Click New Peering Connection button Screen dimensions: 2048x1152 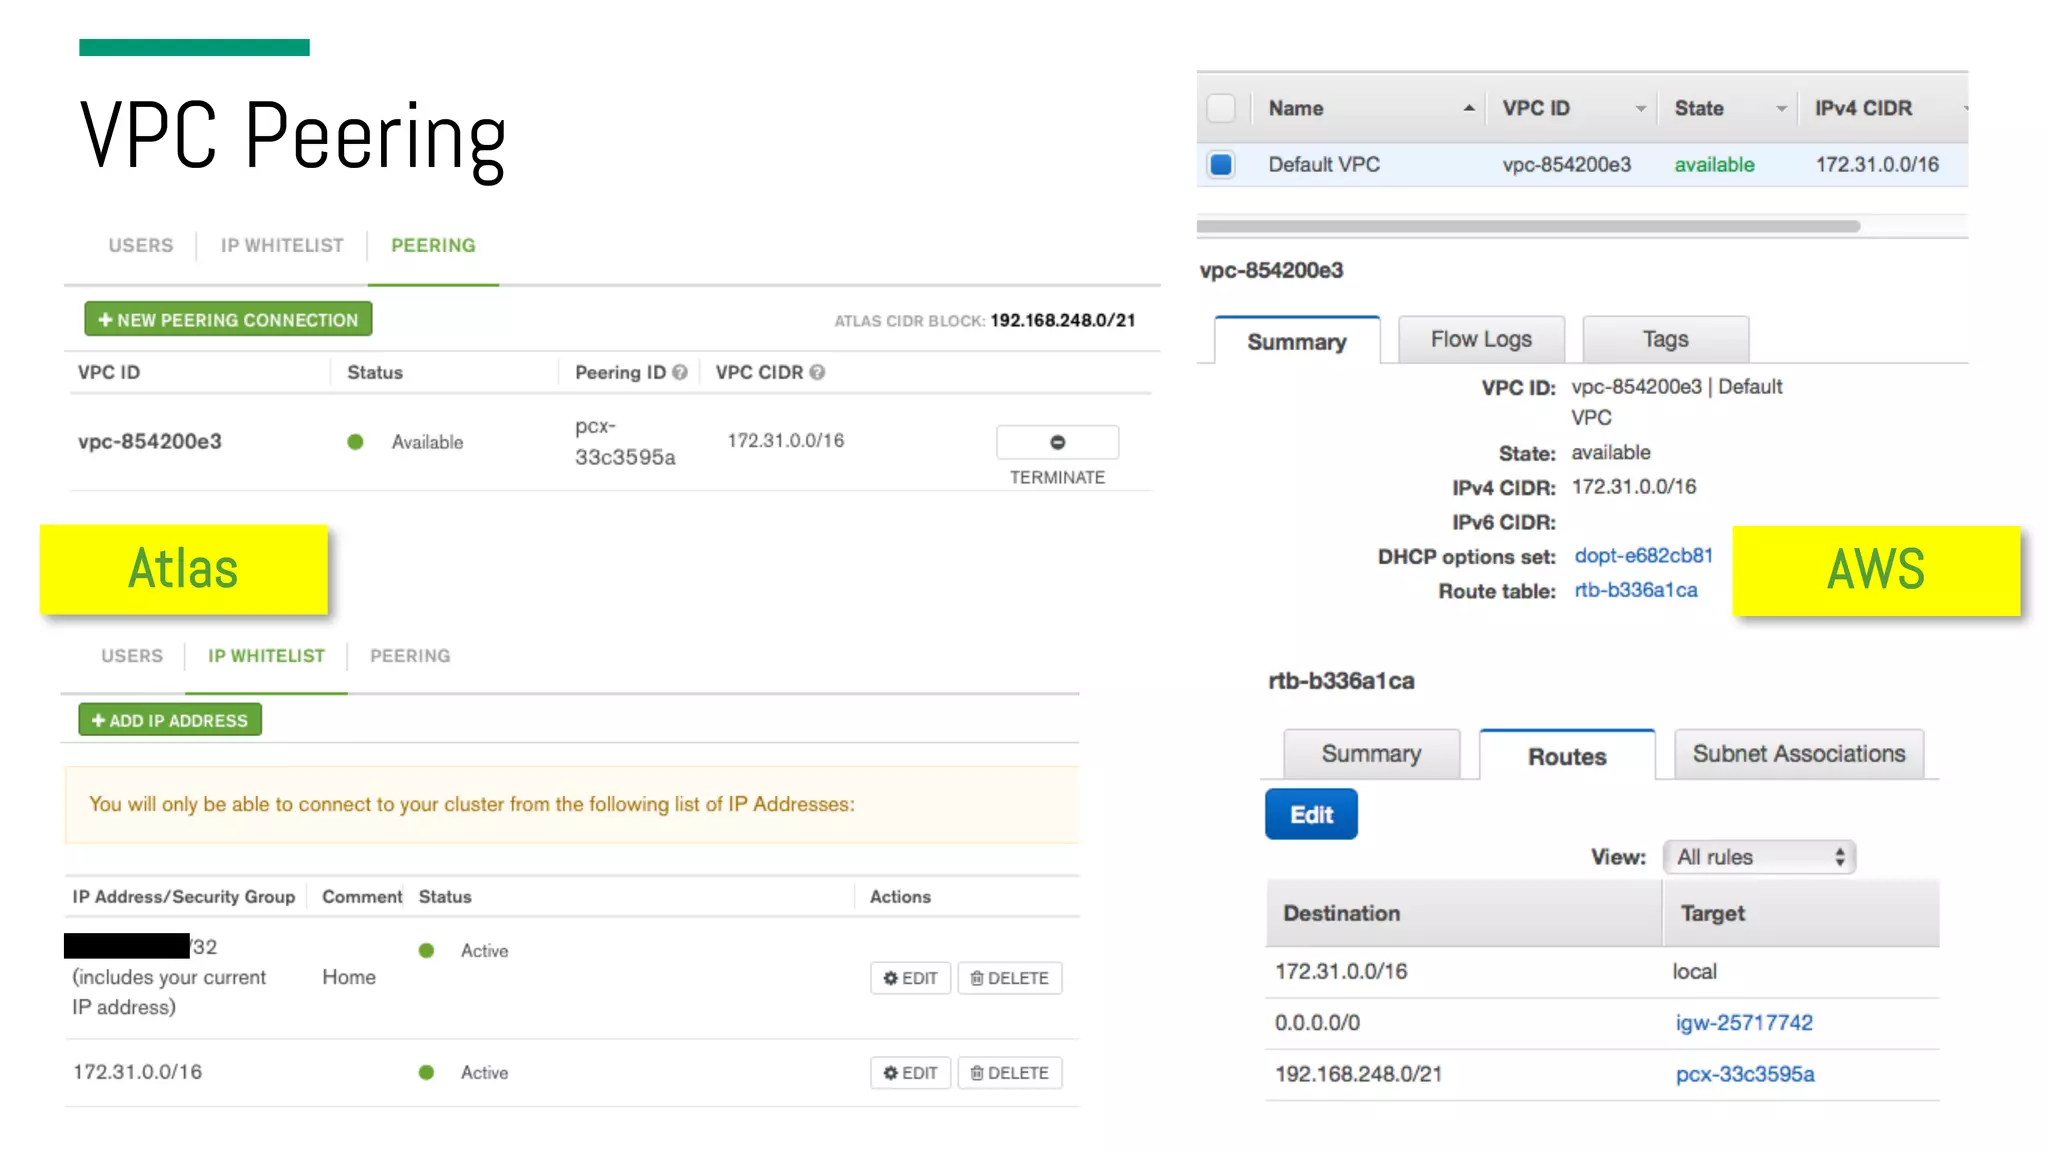coord(228,319)
